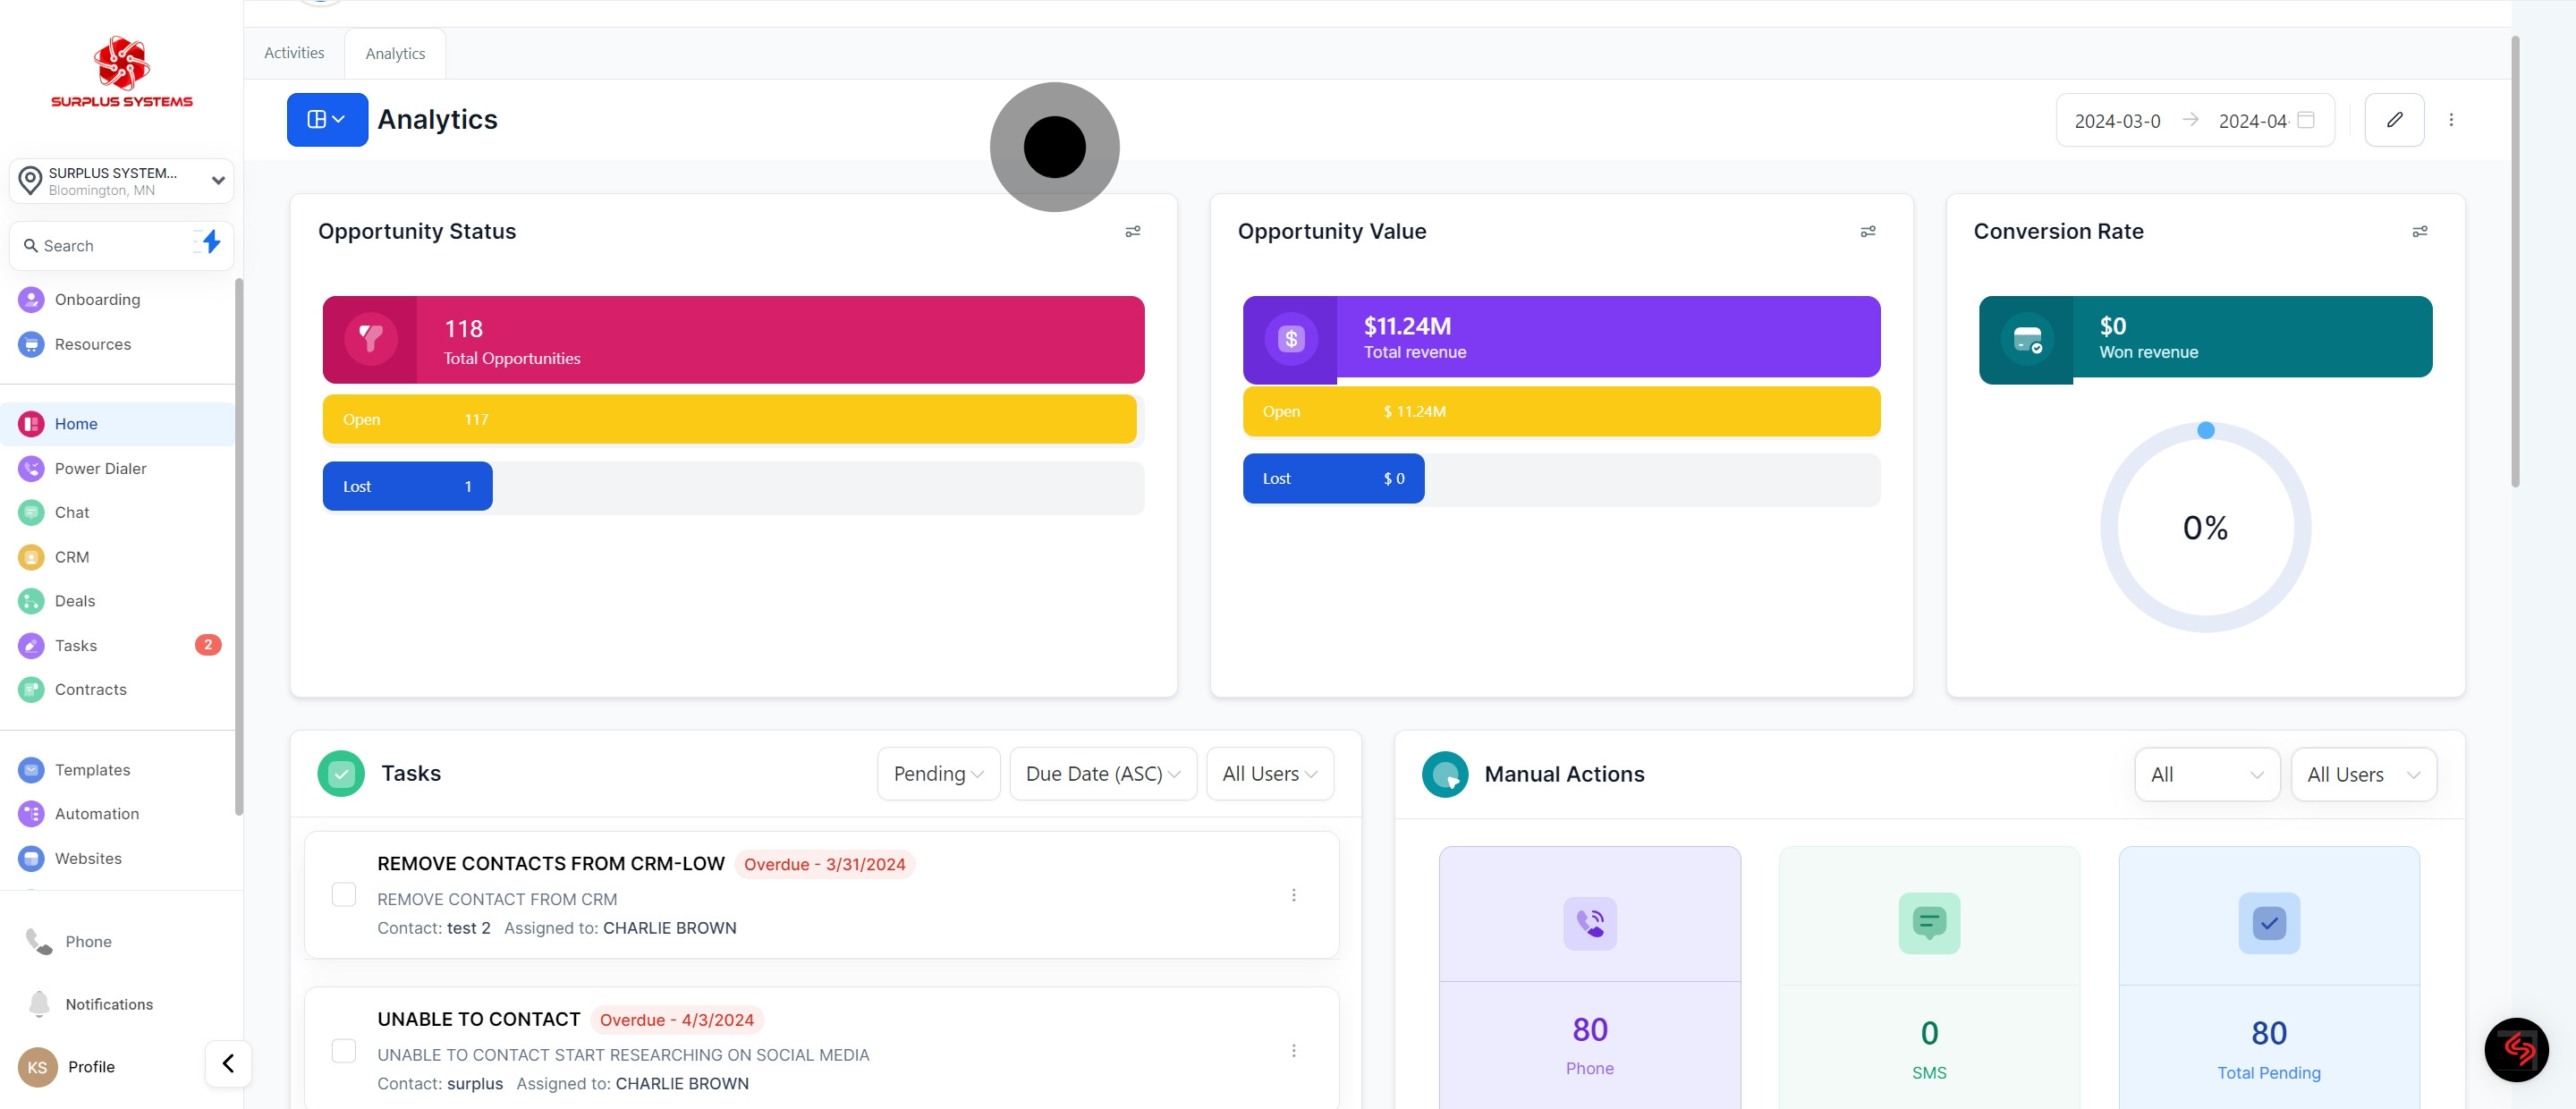Click the pencil edit dashboard icon
The image size is (2576, 1109).
click(2394, 120)
